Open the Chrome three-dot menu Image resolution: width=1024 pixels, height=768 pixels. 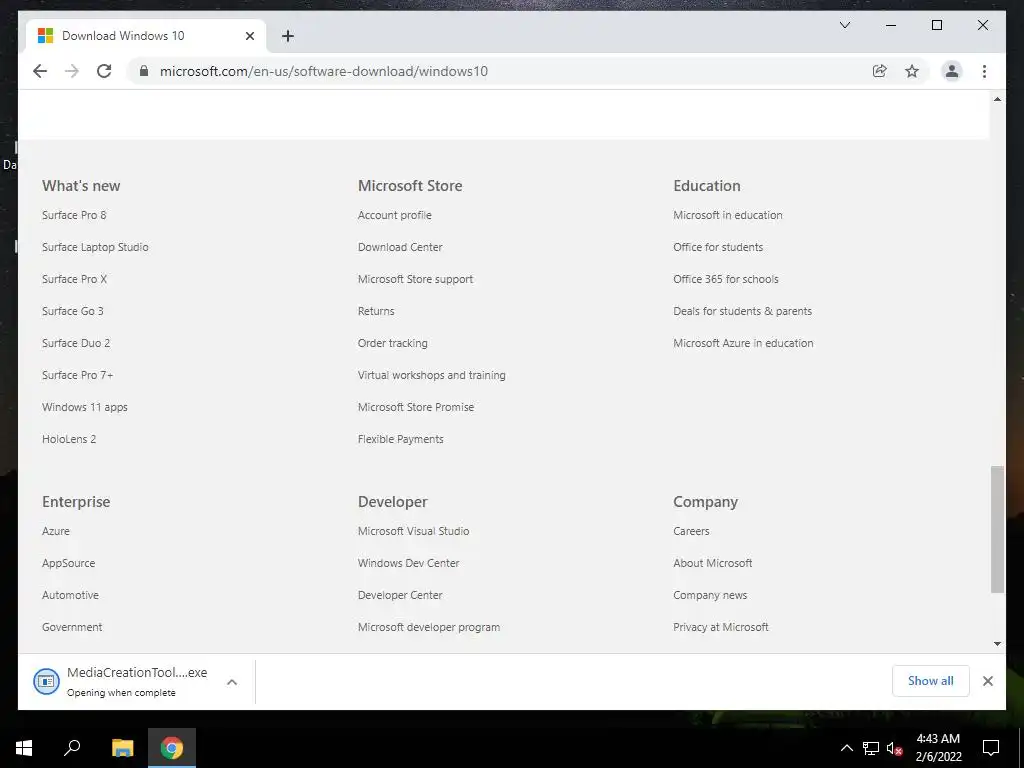click(x=984, y=71)
